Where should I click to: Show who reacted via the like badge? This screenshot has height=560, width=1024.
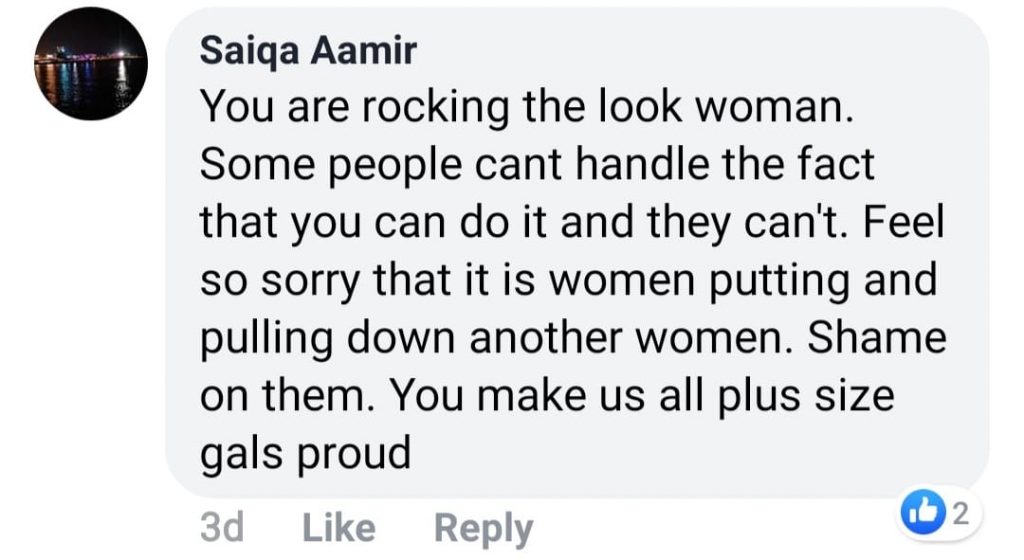938,513
